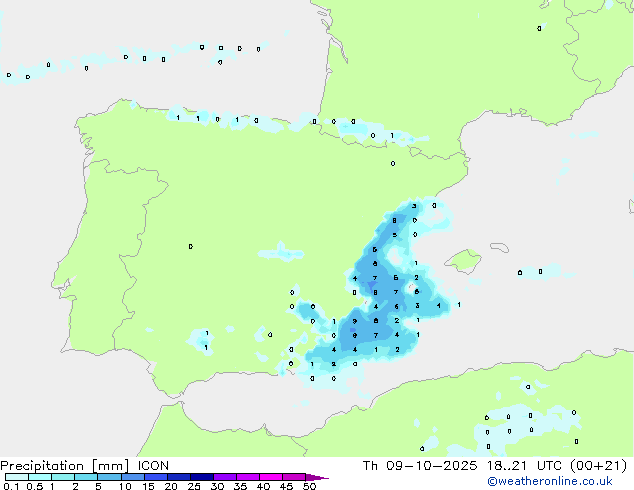Click the '(00+21)' forecast offset text
This screenshot has width=634, height=490.
[598, 466]
